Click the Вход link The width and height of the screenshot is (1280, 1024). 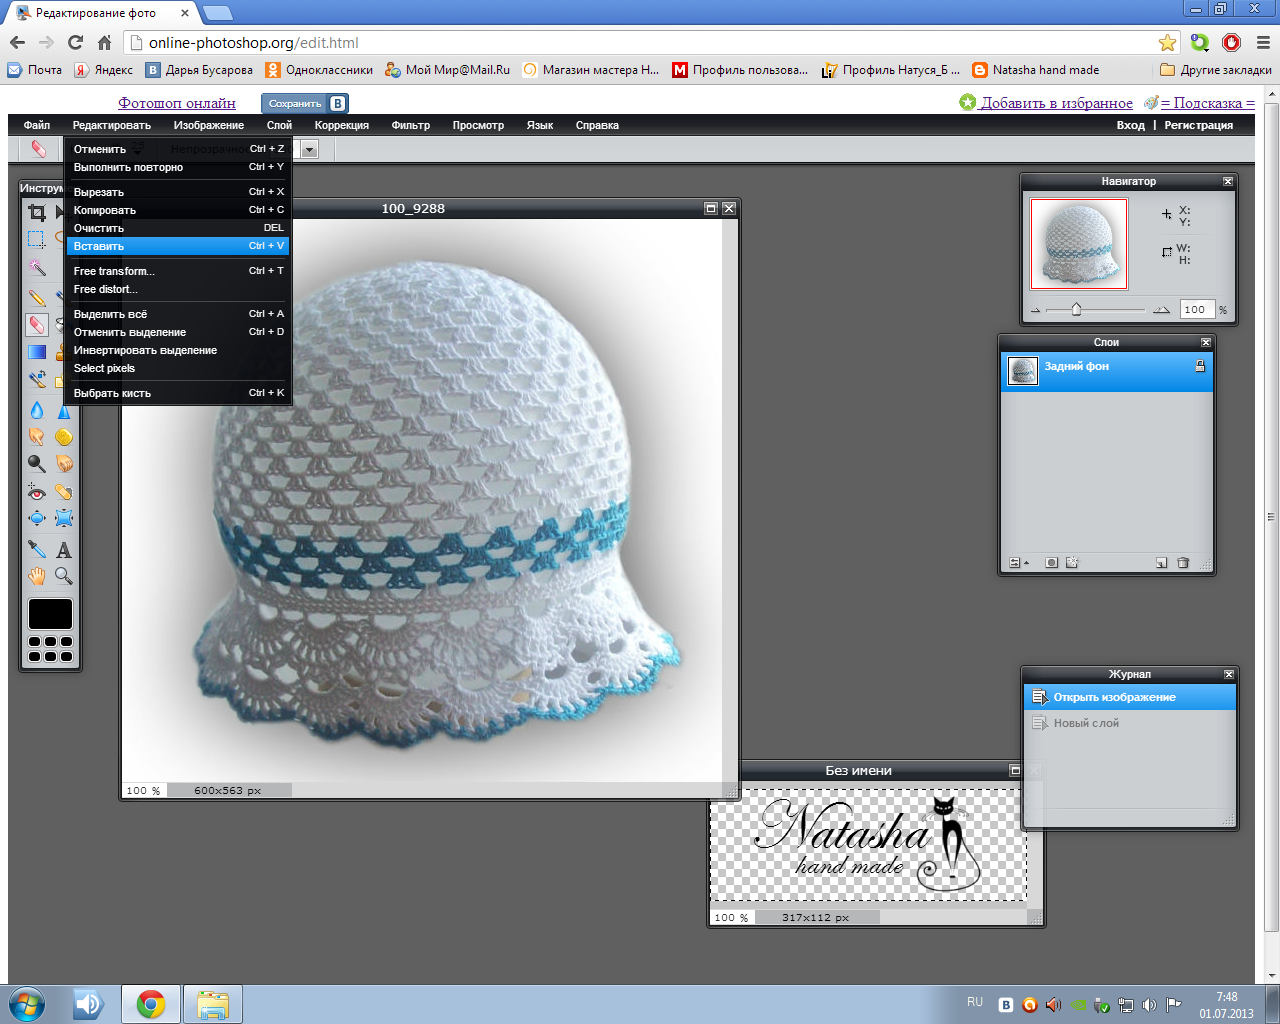coord(1130,125)
